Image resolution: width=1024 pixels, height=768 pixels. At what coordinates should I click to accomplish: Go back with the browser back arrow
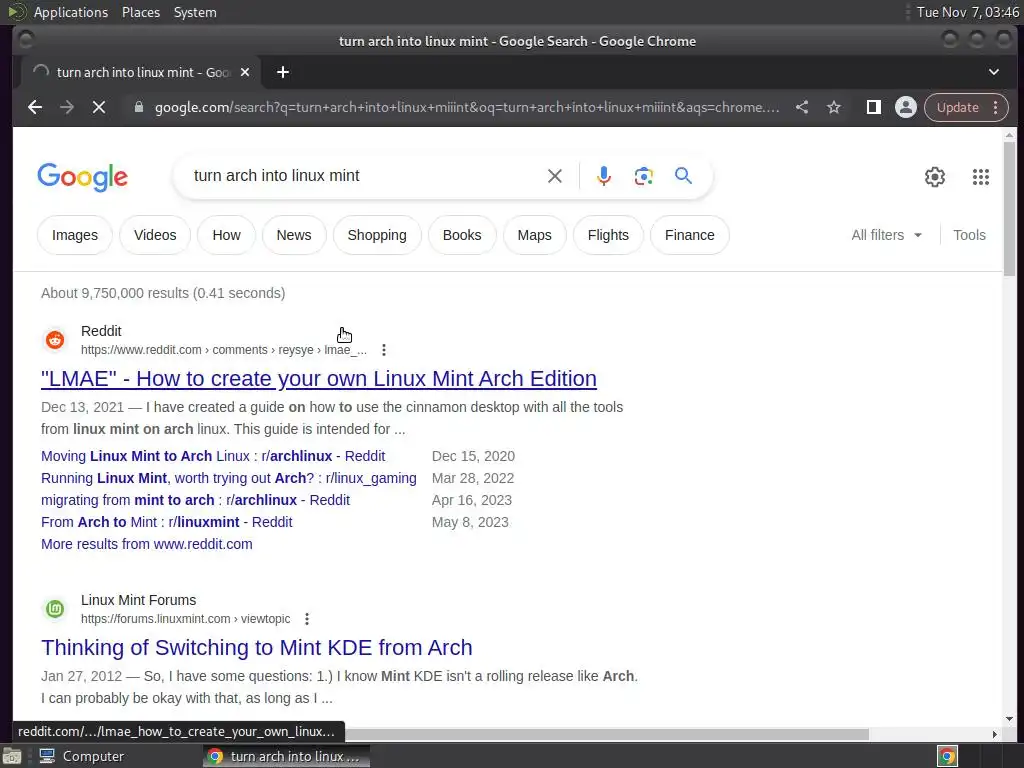35,107
